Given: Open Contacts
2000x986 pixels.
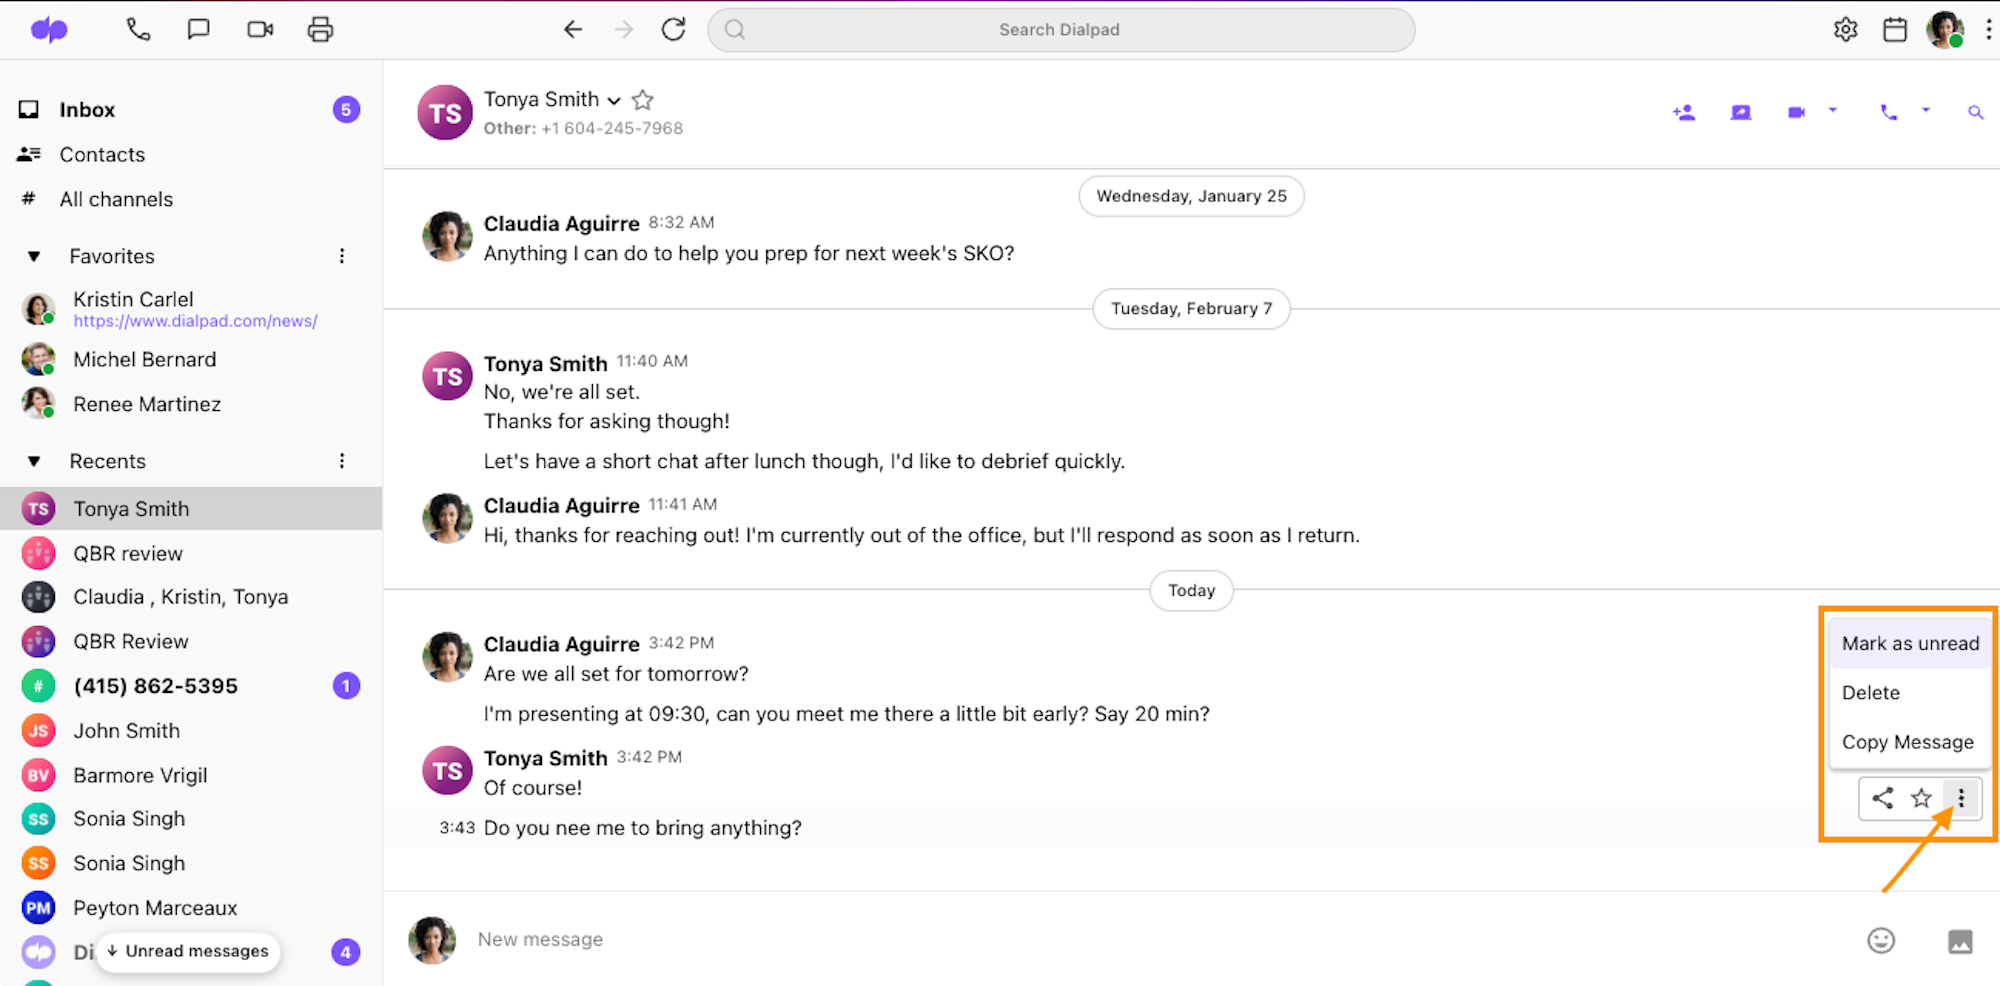Looking at the screenshot, I should pos(102,155).
